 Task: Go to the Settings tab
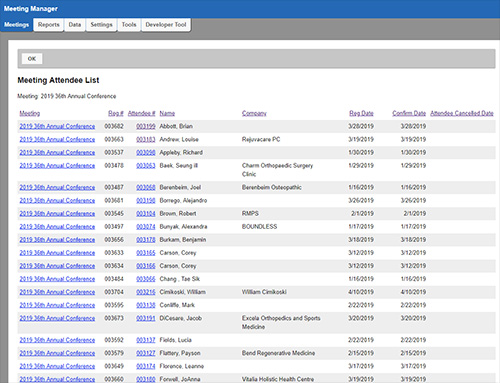[101, 25]
